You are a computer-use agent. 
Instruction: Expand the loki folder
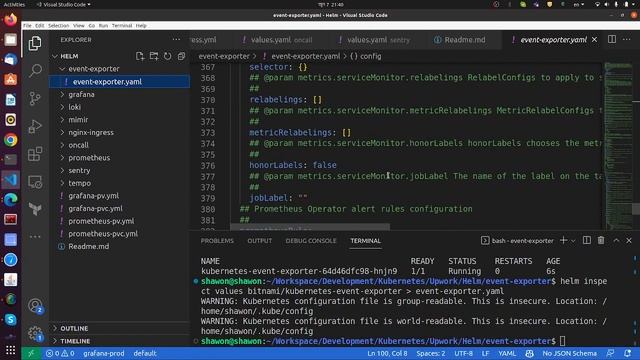tap(119, 107)
